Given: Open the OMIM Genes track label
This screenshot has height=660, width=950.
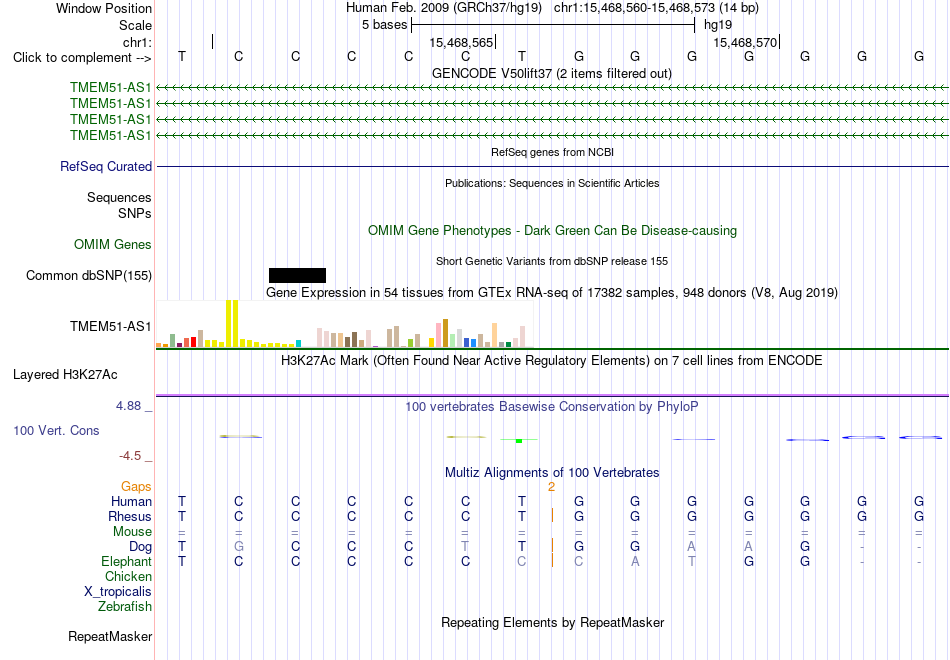Looking at the screenshot, I should pyautogui.click(x=113, y=244).
